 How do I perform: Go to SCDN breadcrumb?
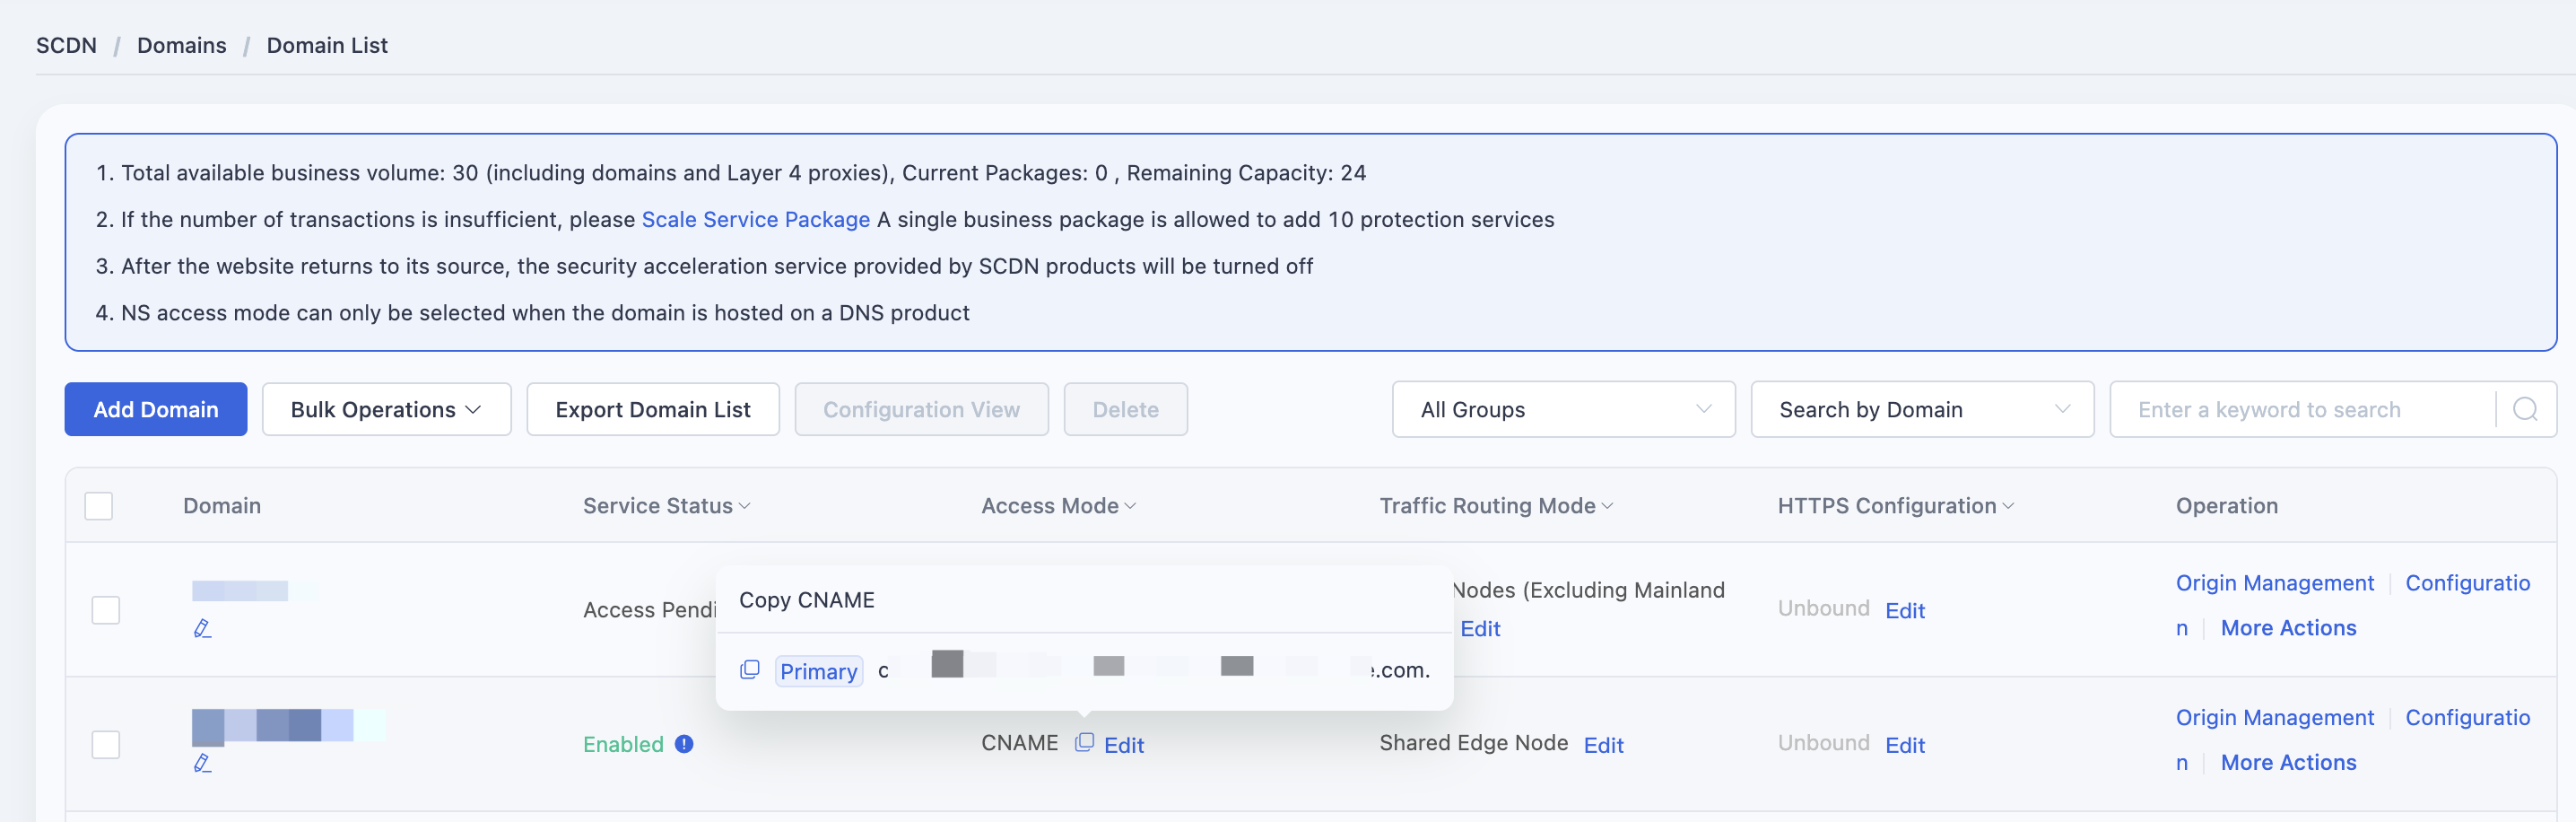point(66,45)
